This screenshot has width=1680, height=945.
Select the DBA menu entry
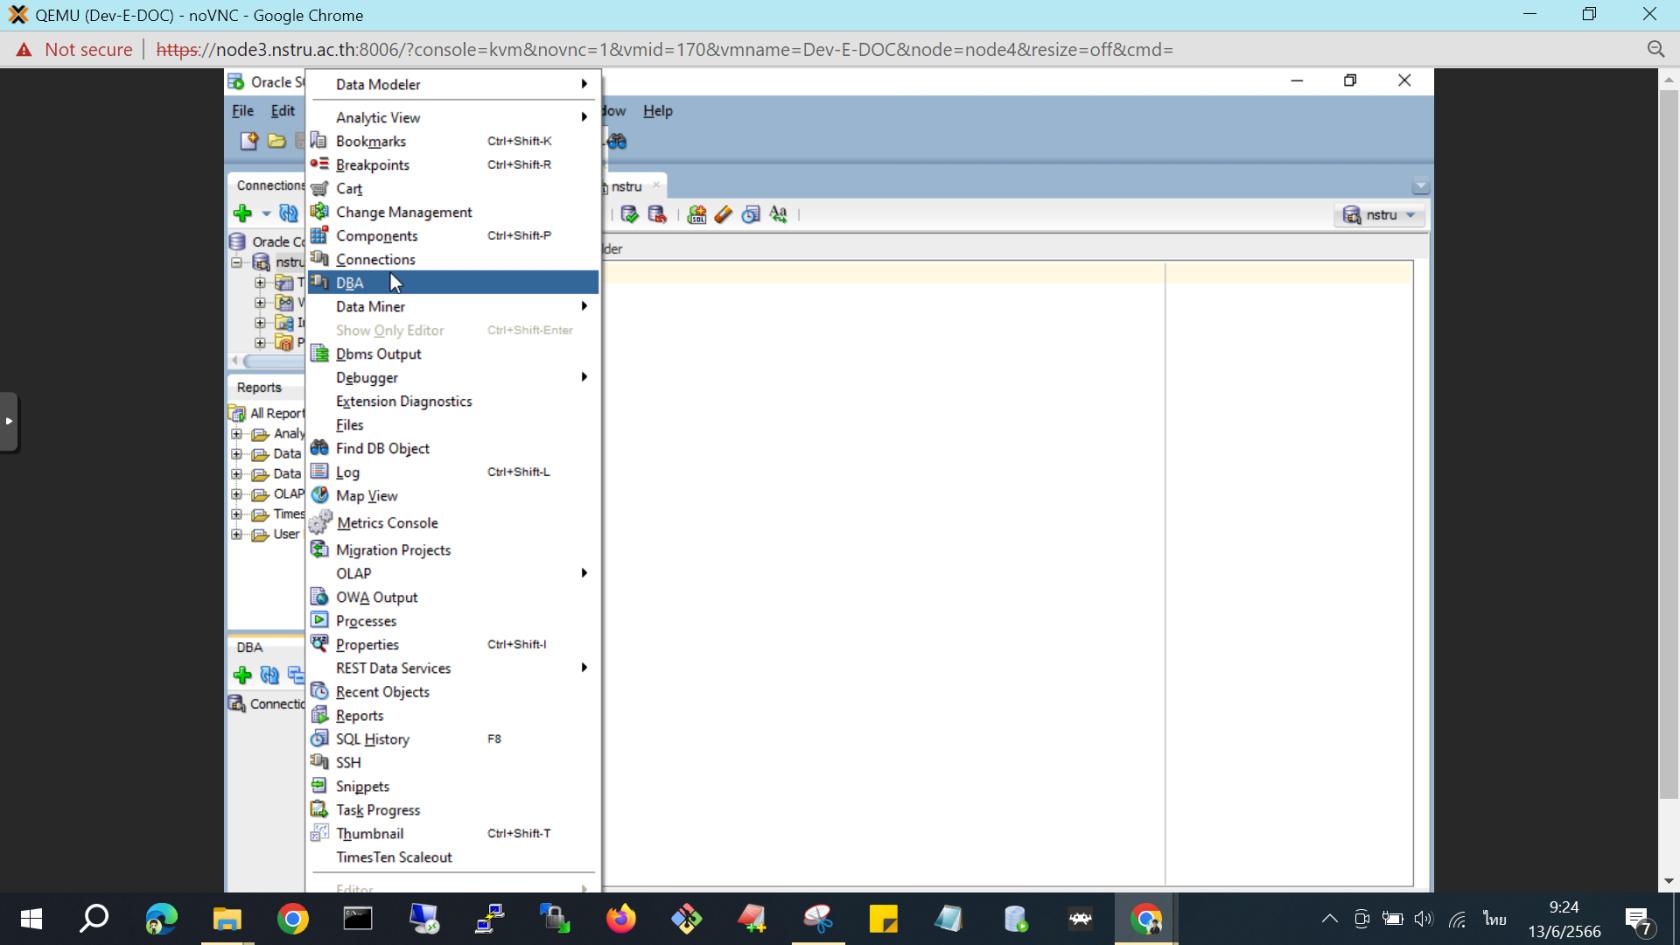453,283
